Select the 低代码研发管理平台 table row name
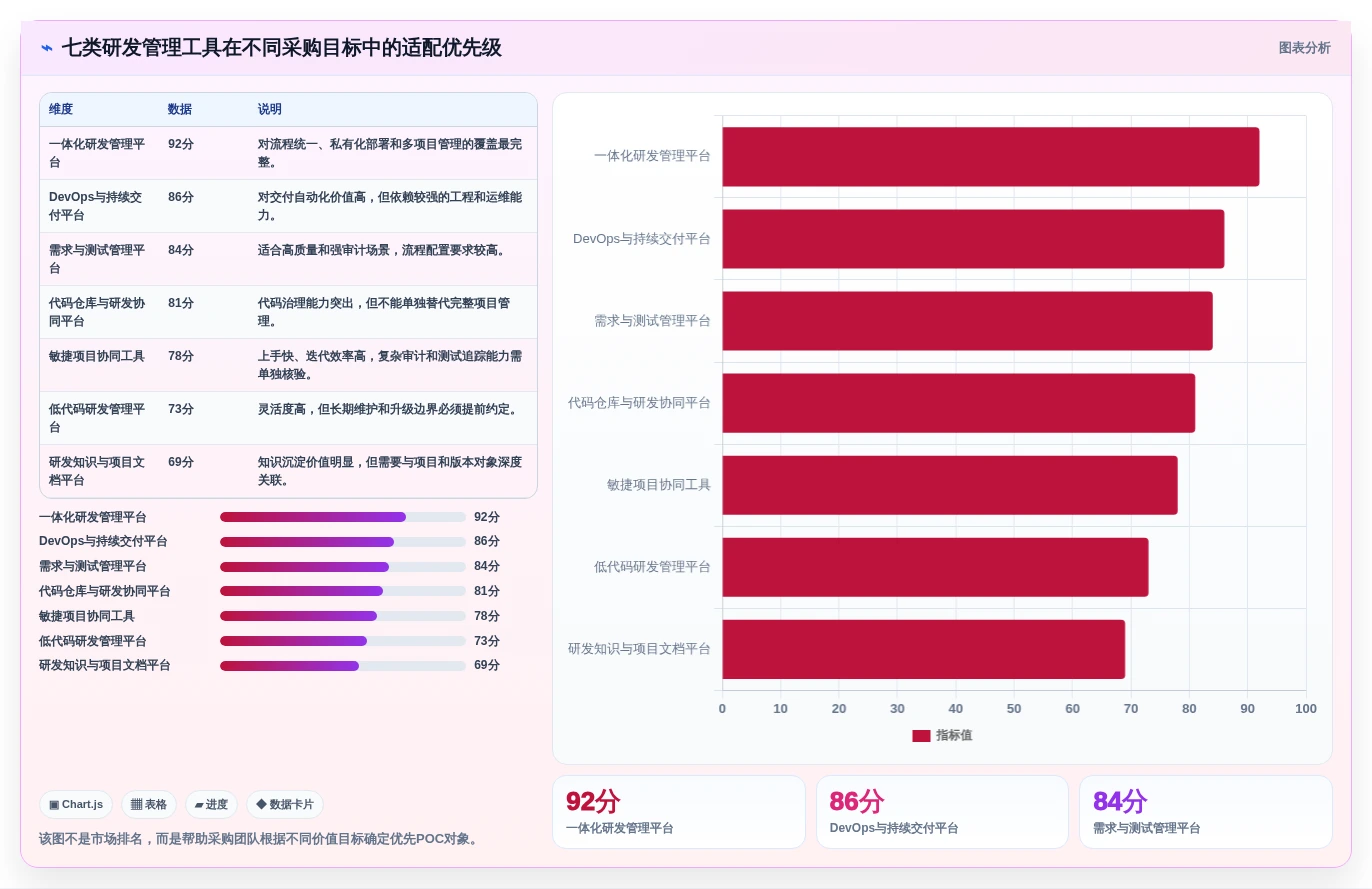The image size is (1372, 889). (x=97, y=418)
